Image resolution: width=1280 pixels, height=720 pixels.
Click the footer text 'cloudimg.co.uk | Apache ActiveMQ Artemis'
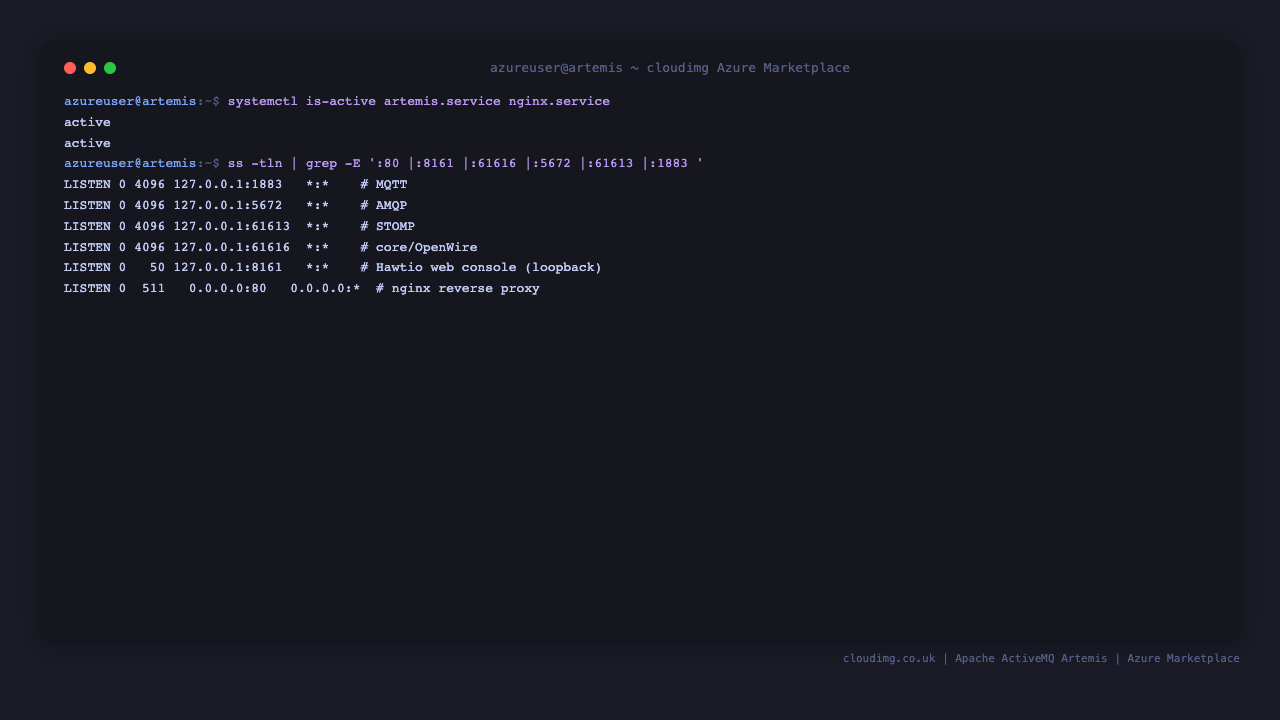coord(975,659)
